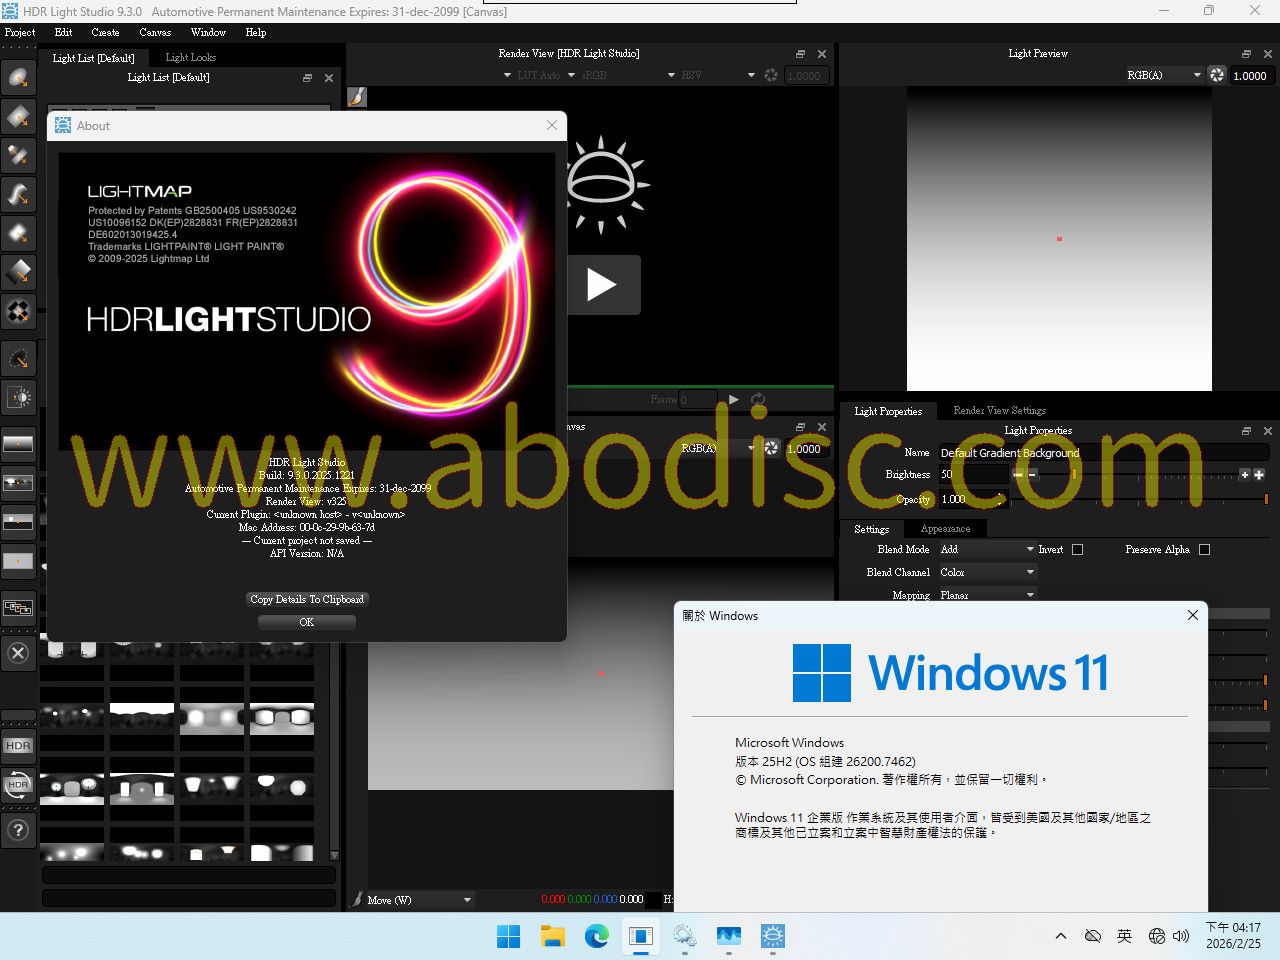Viewport: 1280px width, 960px height.
Task: Click Copy Details To Clipboard button
Action: (x=307, y=599)
